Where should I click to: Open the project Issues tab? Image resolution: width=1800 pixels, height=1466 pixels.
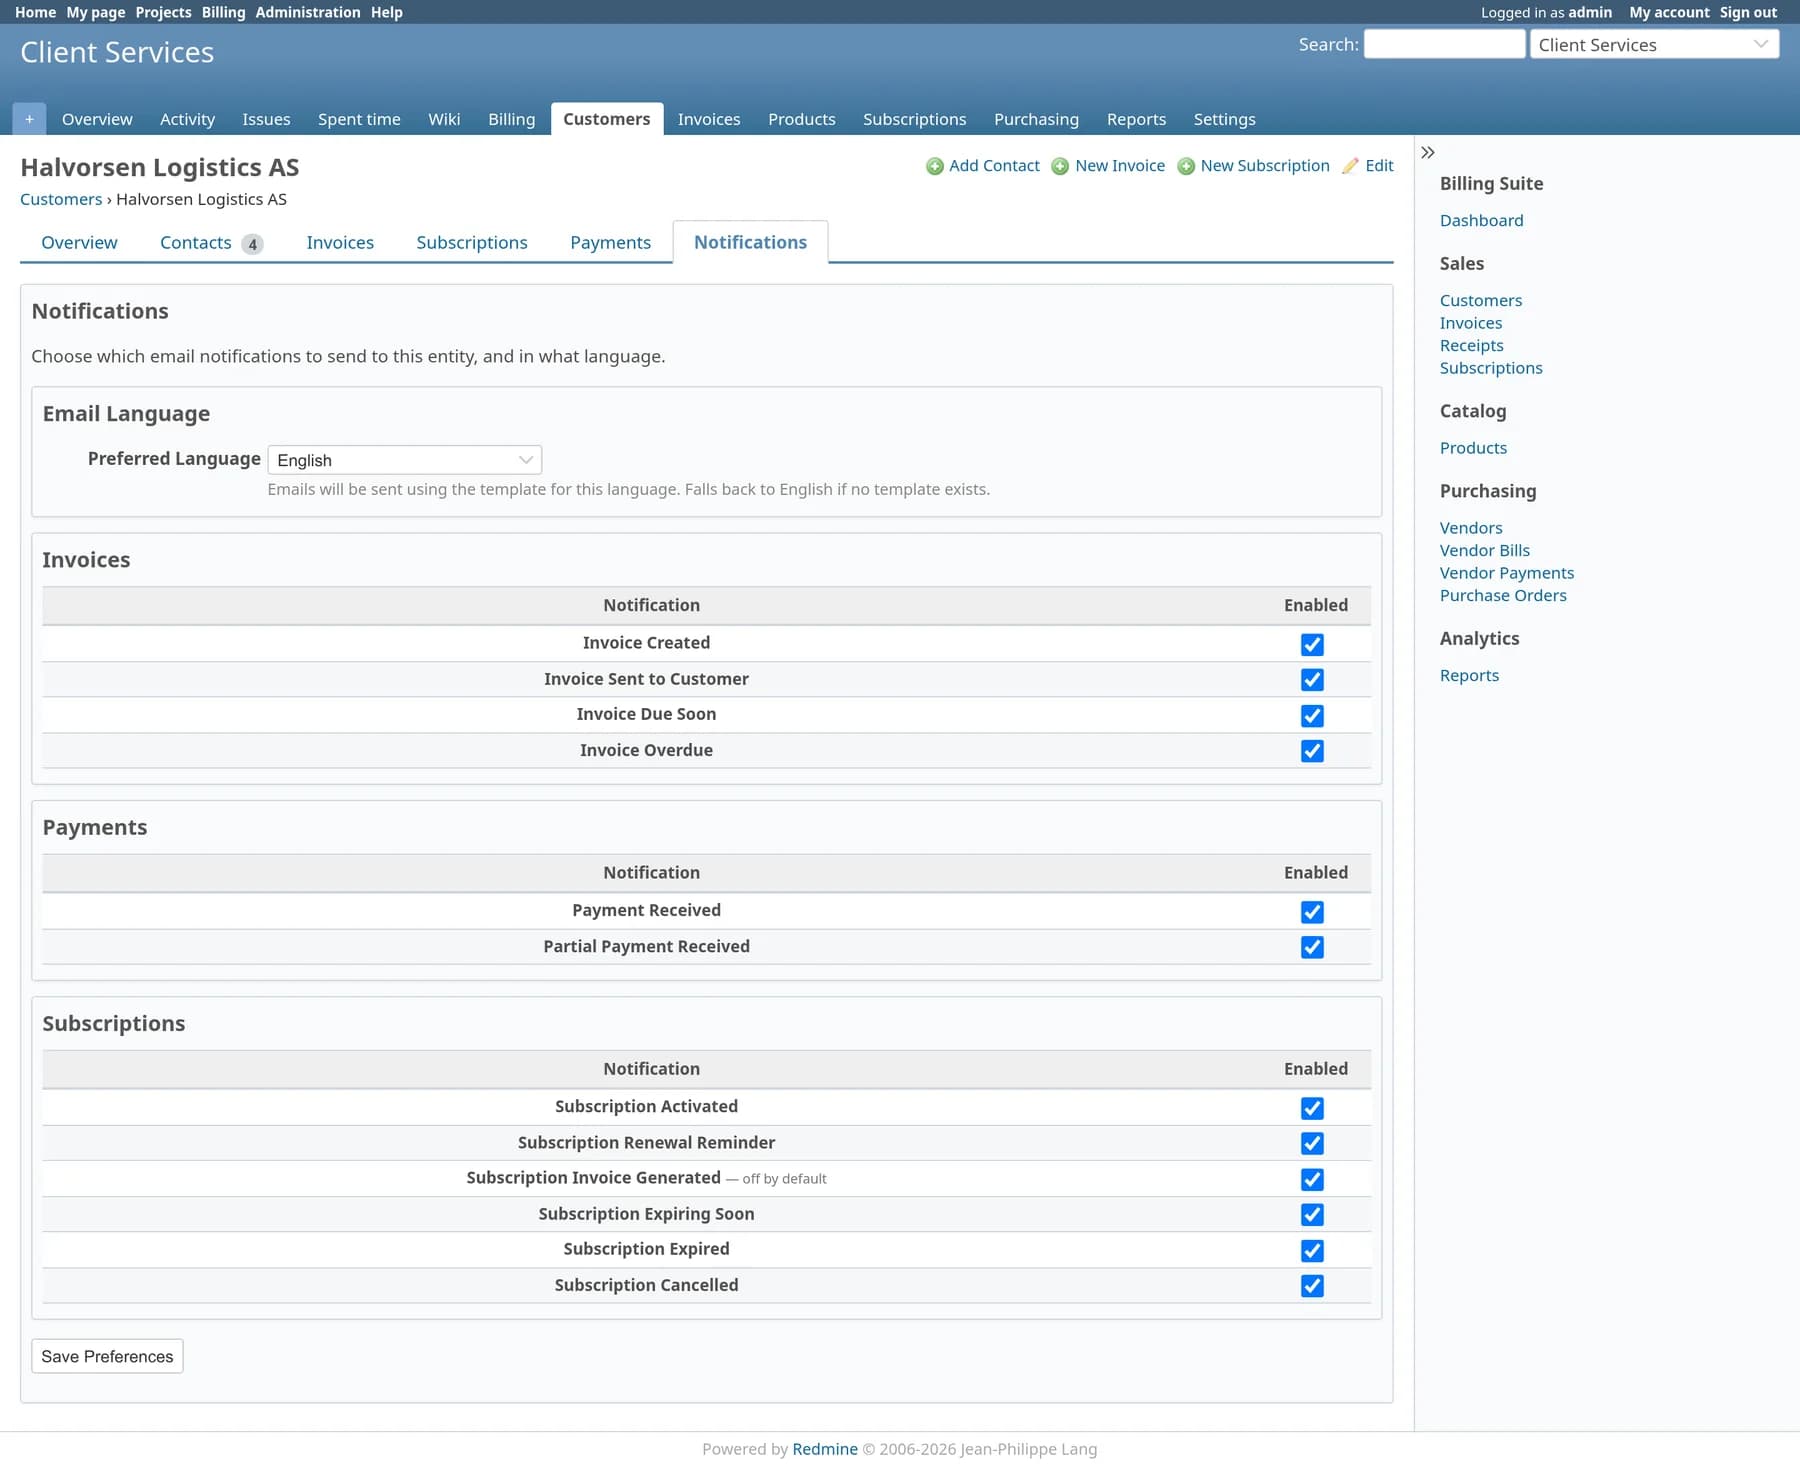266,119
